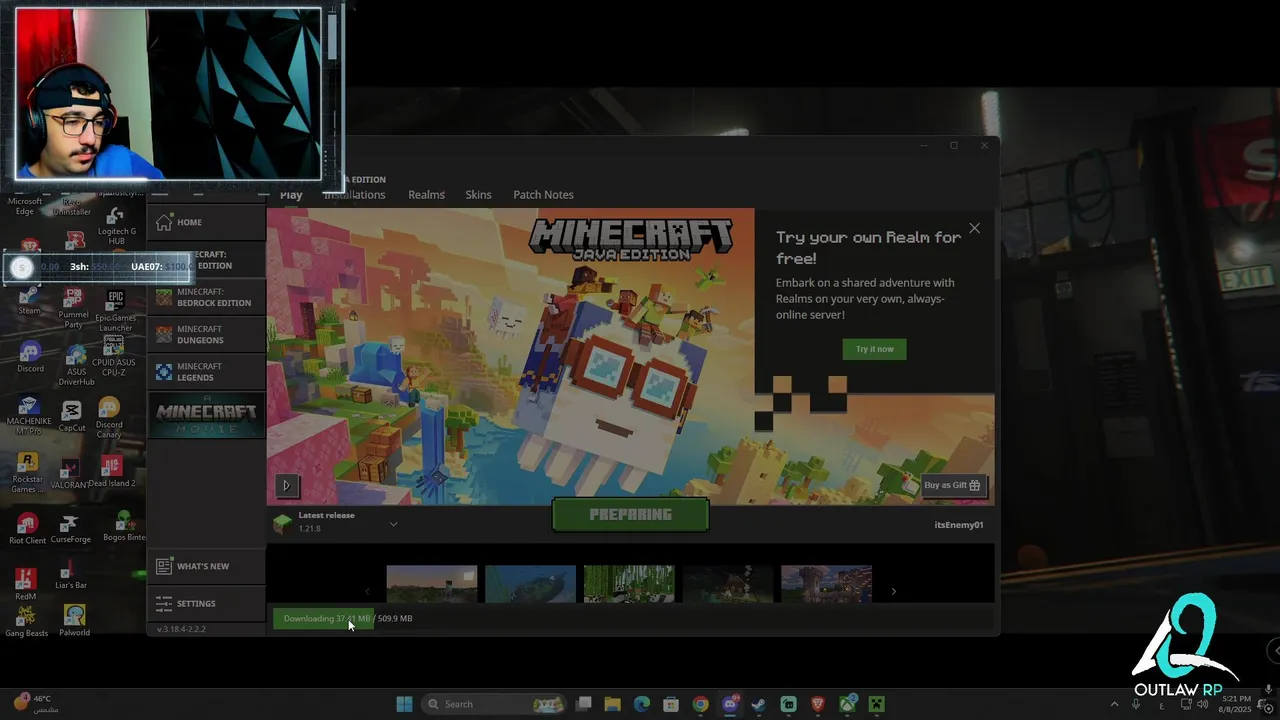Click the Latest release grass block icon

(283, 523)
